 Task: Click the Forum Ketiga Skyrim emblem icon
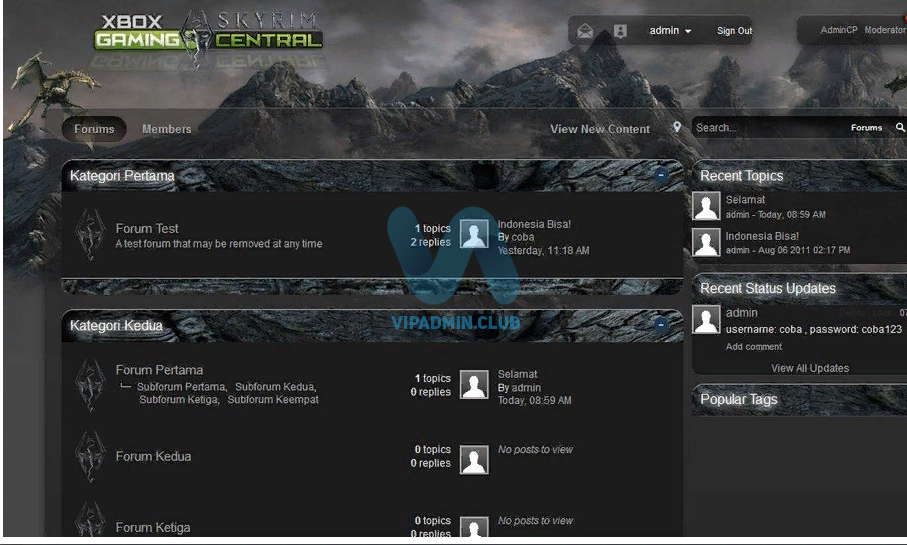(x=90, y=519)
